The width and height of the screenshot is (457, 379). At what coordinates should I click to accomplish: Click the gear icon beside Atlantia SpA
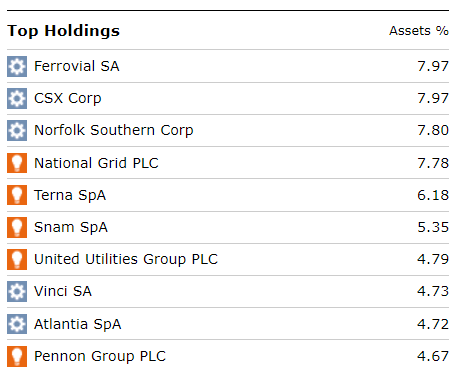click(17, 324)
